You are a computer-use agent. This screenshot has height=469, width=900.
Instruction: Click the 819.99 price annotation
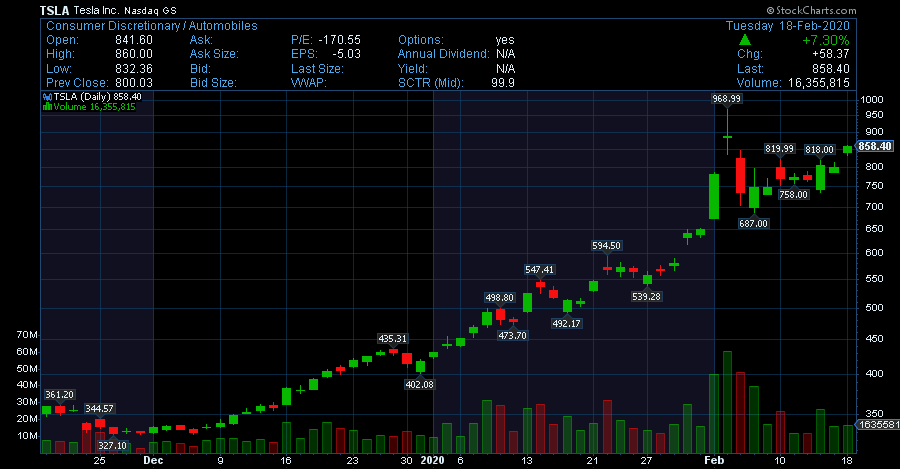click(x=779, y=149)
